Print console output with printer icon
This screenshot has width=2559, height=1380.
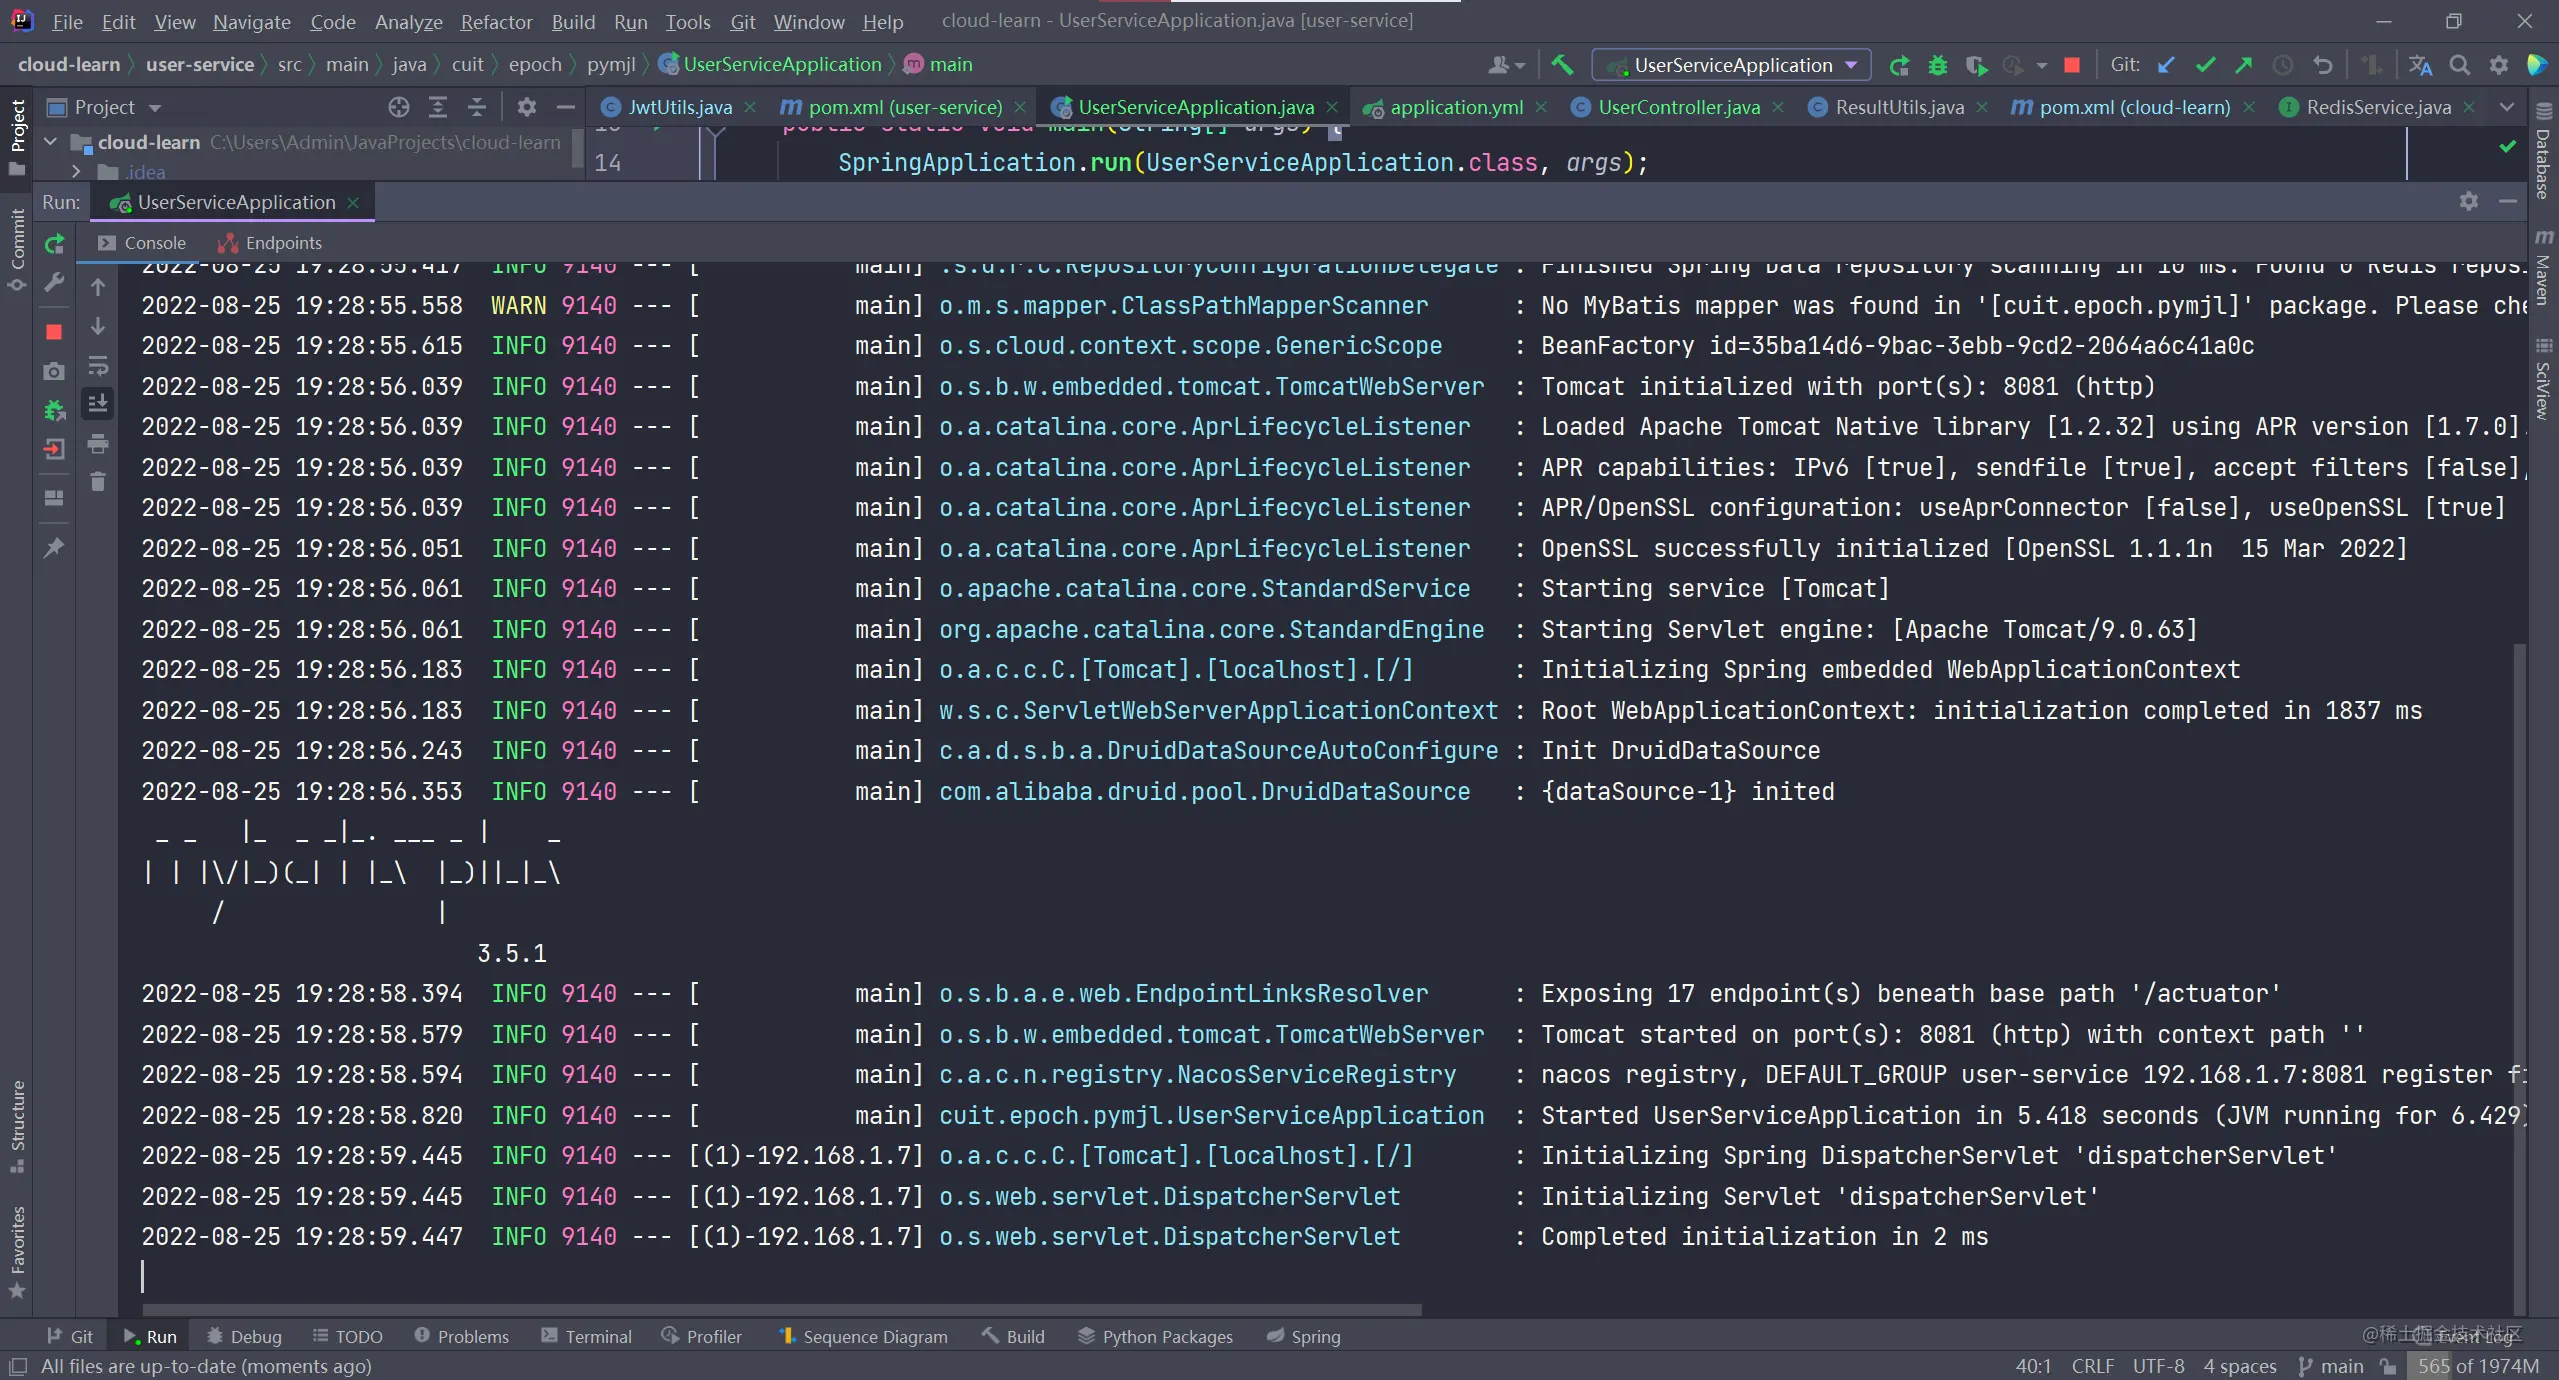point(98,443)
